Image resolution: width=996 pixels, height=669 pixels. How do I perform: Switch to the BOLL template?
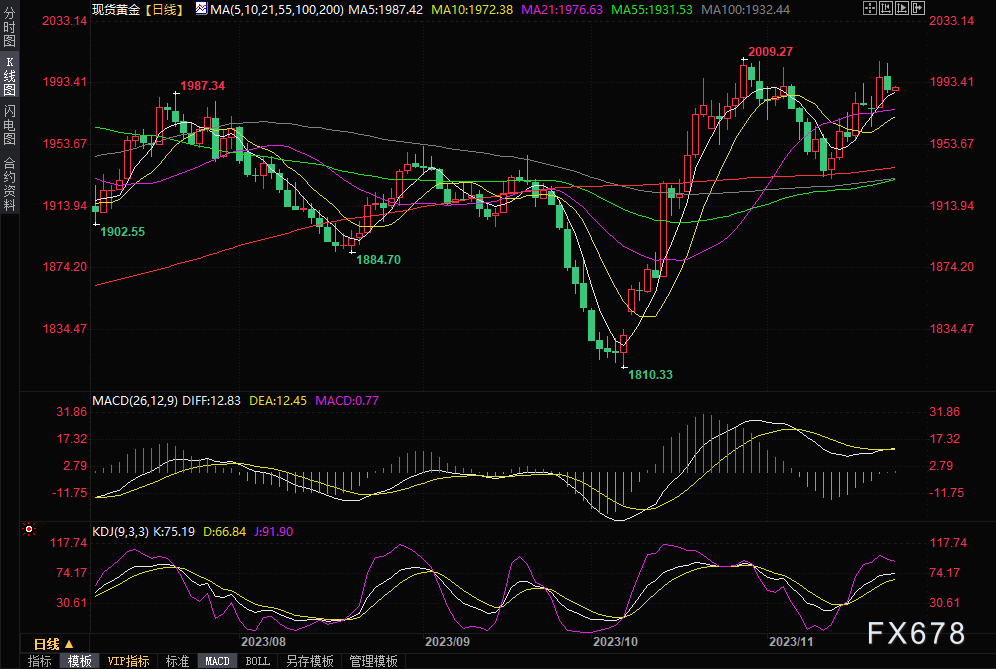click(x=257, y=661)
